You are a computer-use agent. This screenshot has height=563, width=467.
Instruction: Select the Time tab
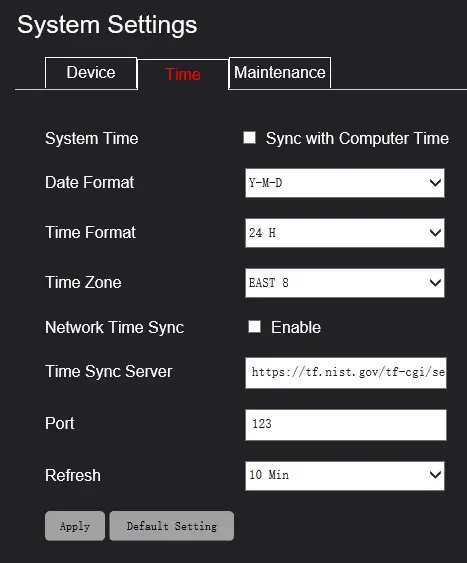pos(183,74)
